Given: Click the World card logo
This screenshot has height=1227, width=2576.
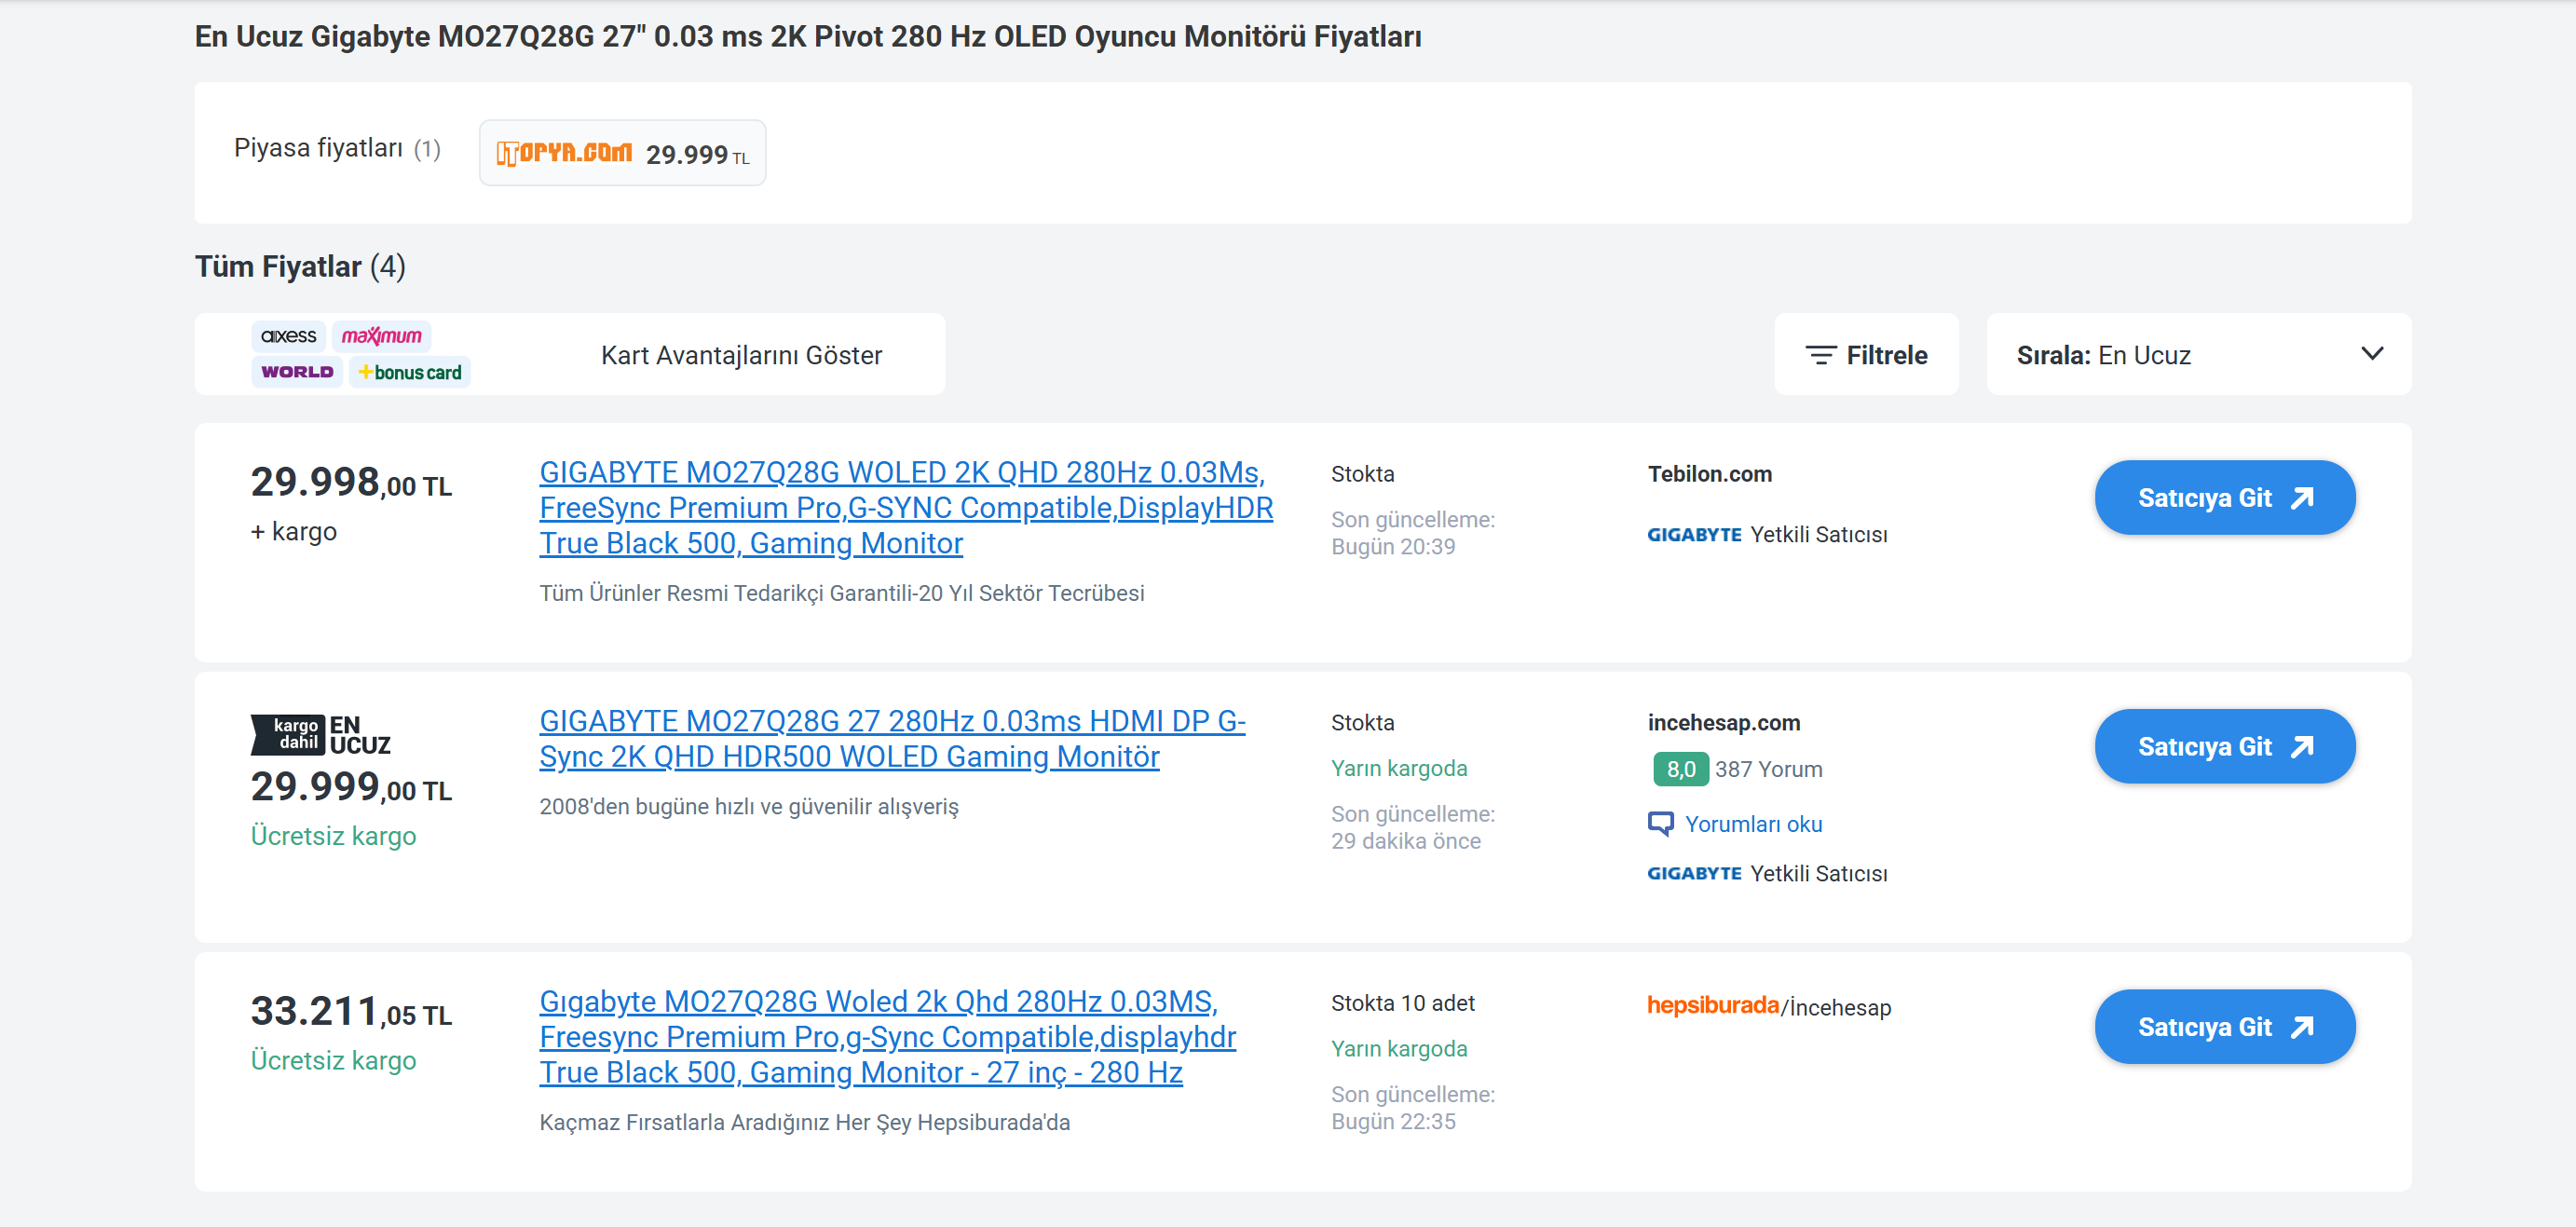Looking at the screenshot, I should coord(297,372).
